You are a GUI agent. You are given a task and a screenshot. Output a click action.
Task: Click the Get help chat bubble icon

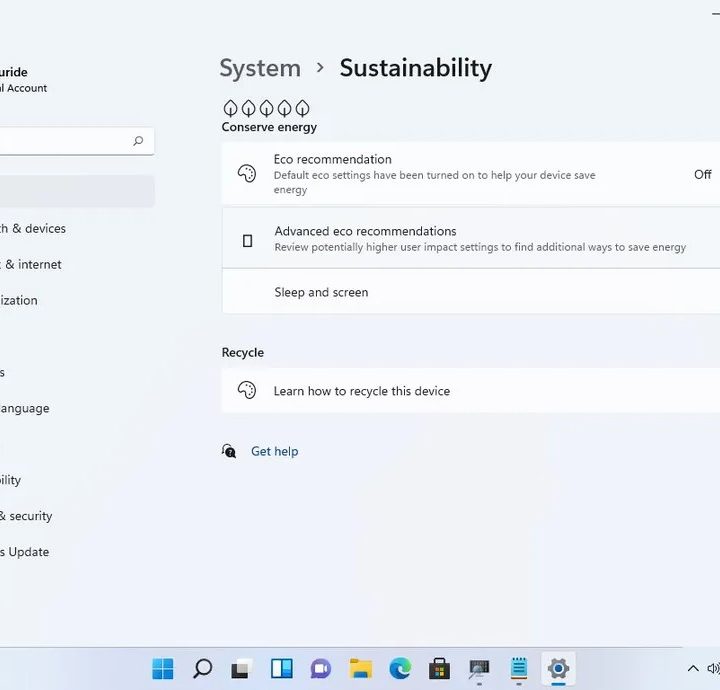tap(229, 451)
